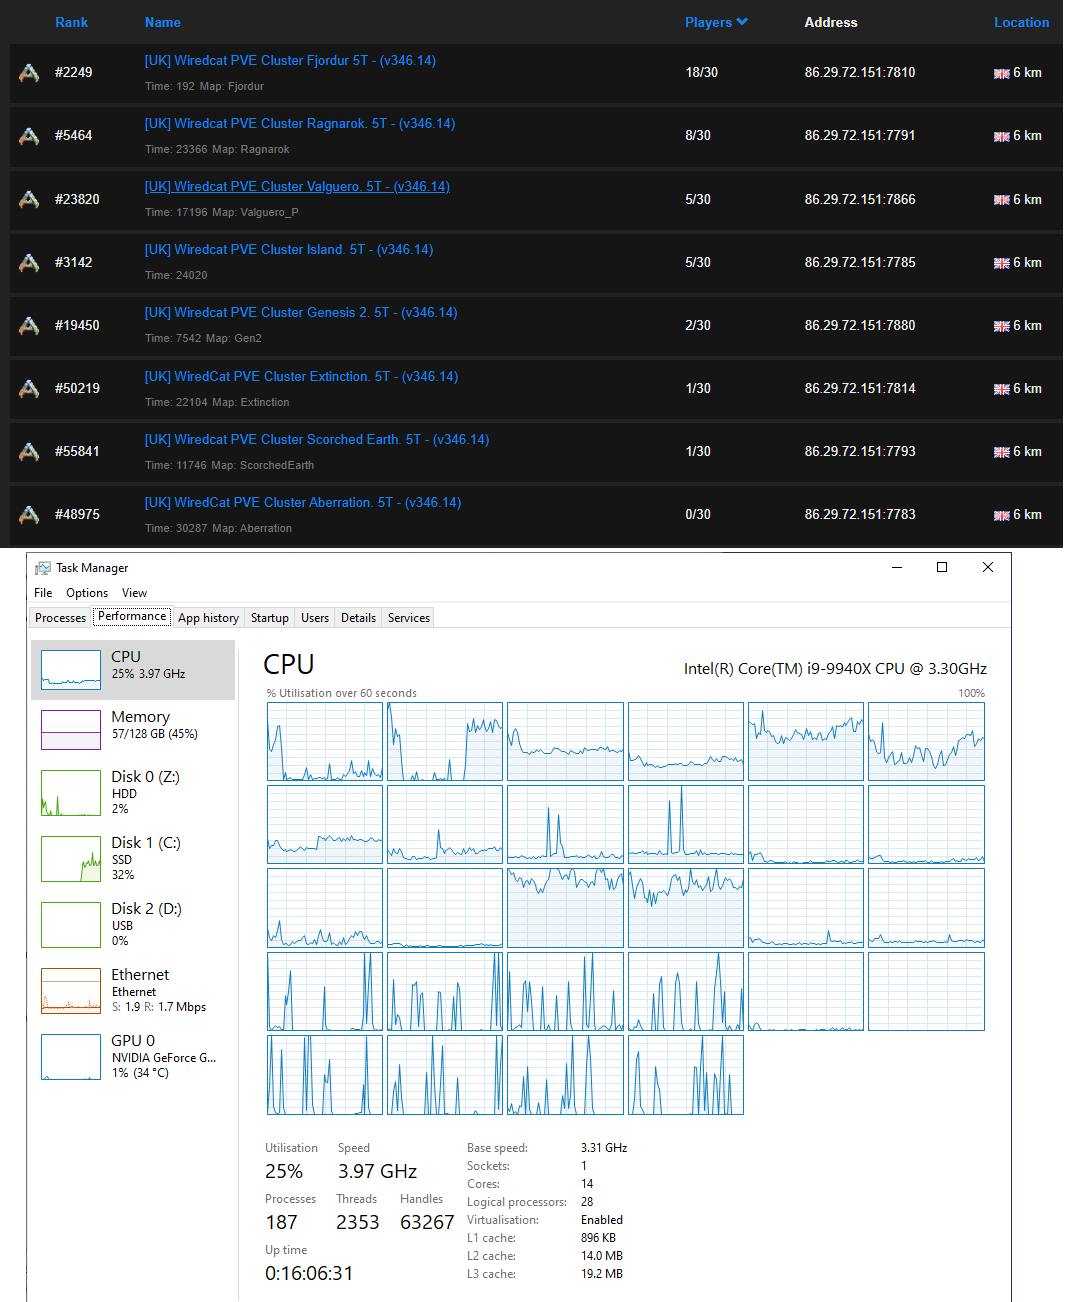Screen dimensions: 1066x1302
Task: Select Ethernet in performance sidebar
Action: coord(133,991)
